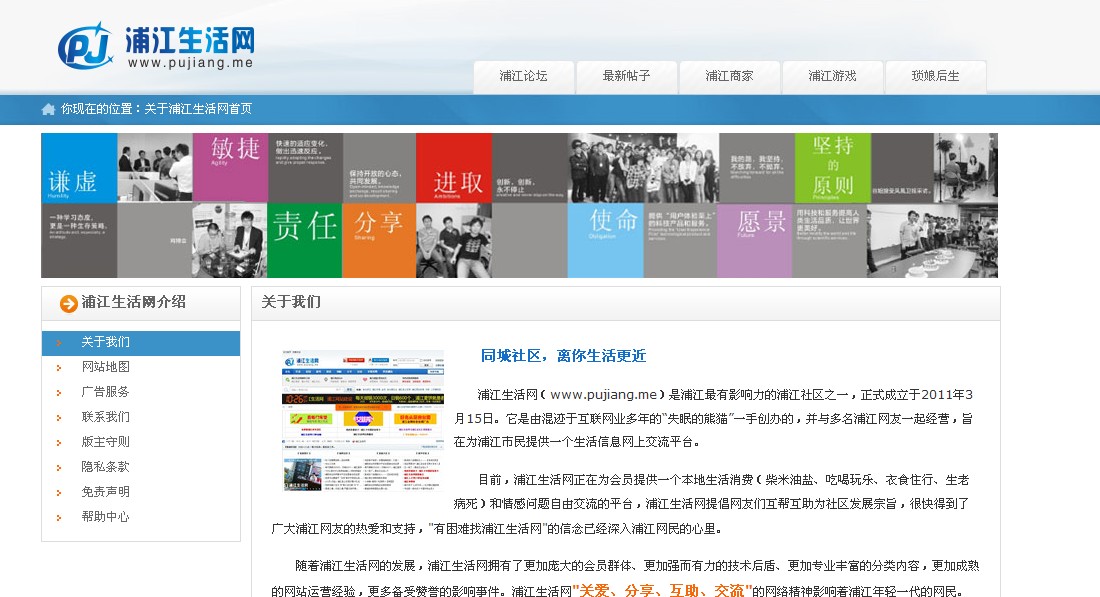Open the 浦江论坛 tab
The width and height of the screenshot is (1100, 597).
[523, 76]
